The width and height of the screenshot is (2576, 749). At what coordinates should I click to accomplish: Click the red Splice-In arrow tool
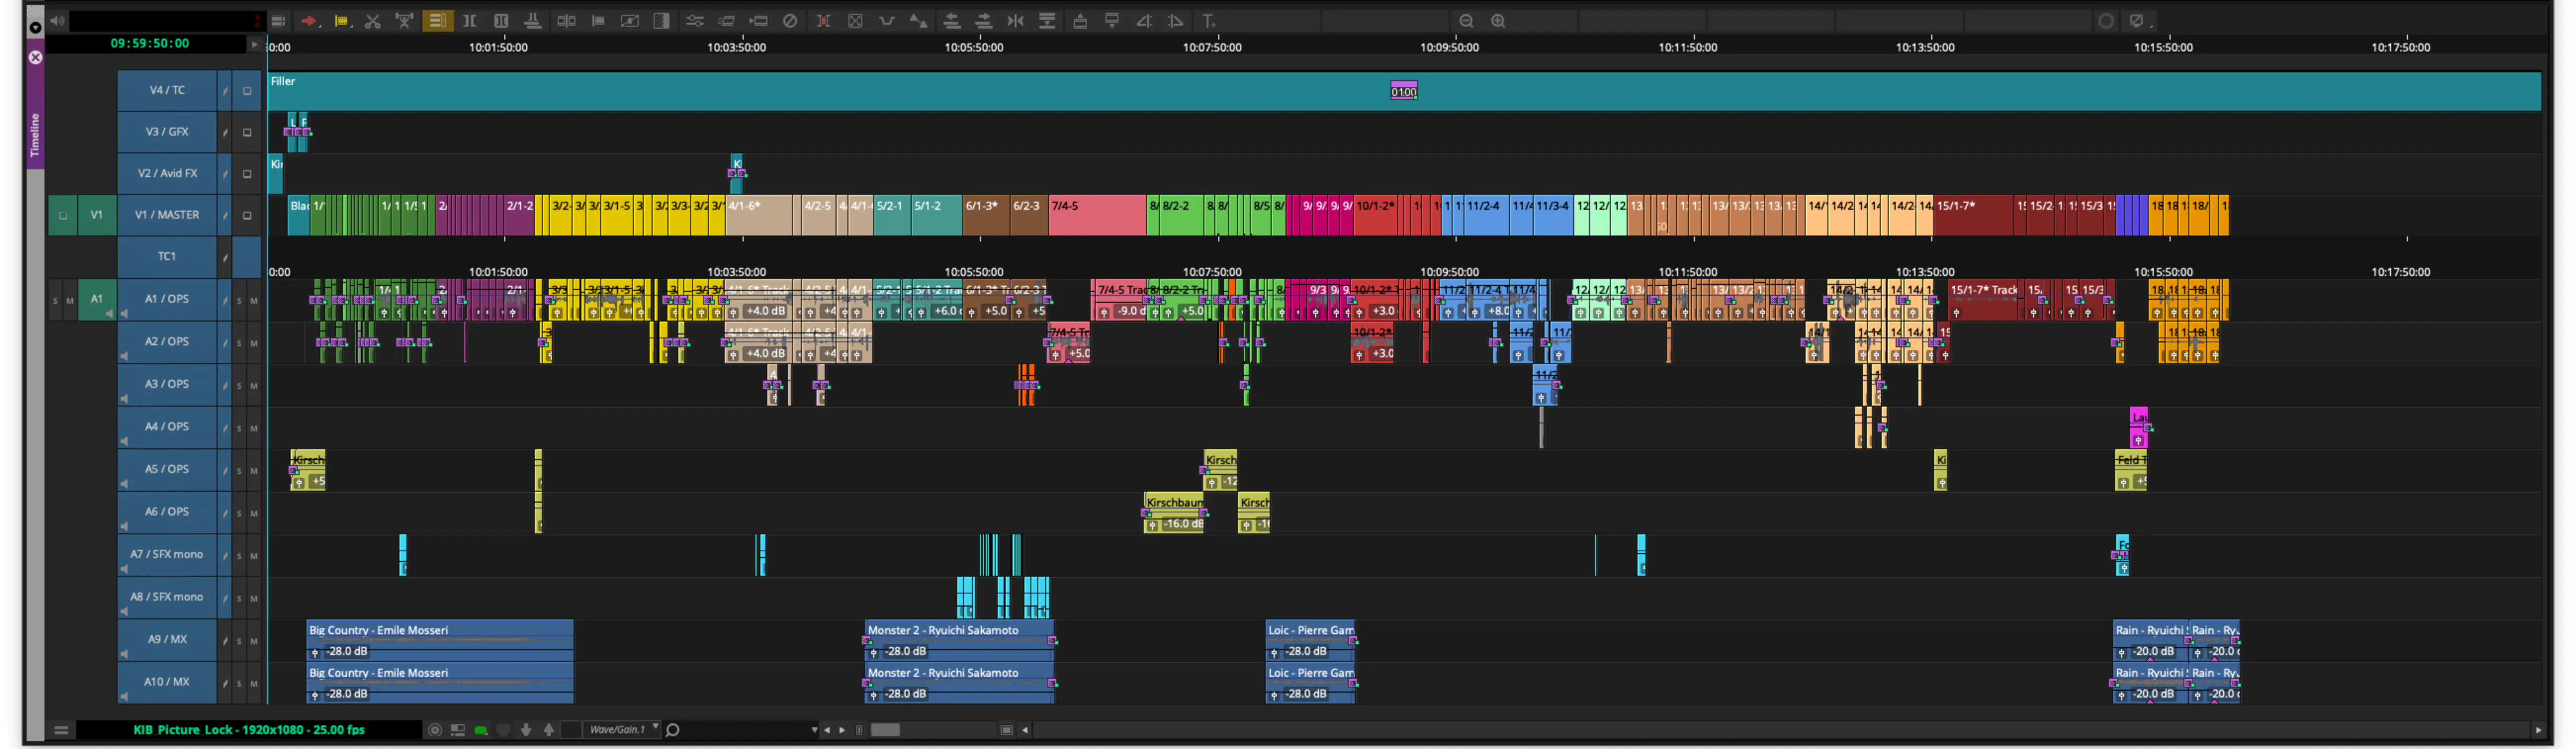[309, 21]
